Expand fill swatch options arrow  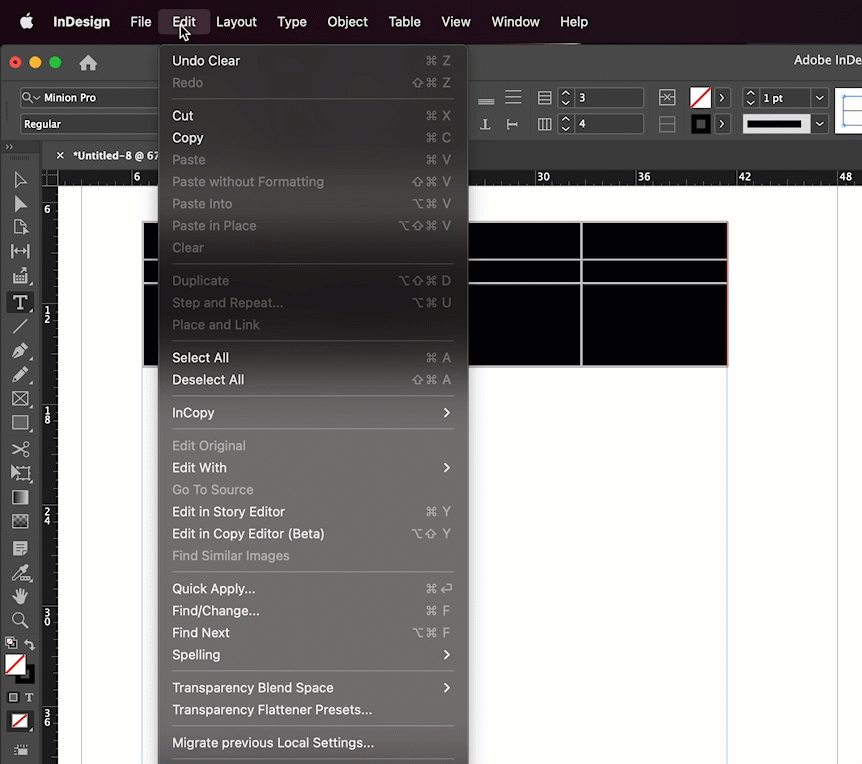(x=722, y=98)
